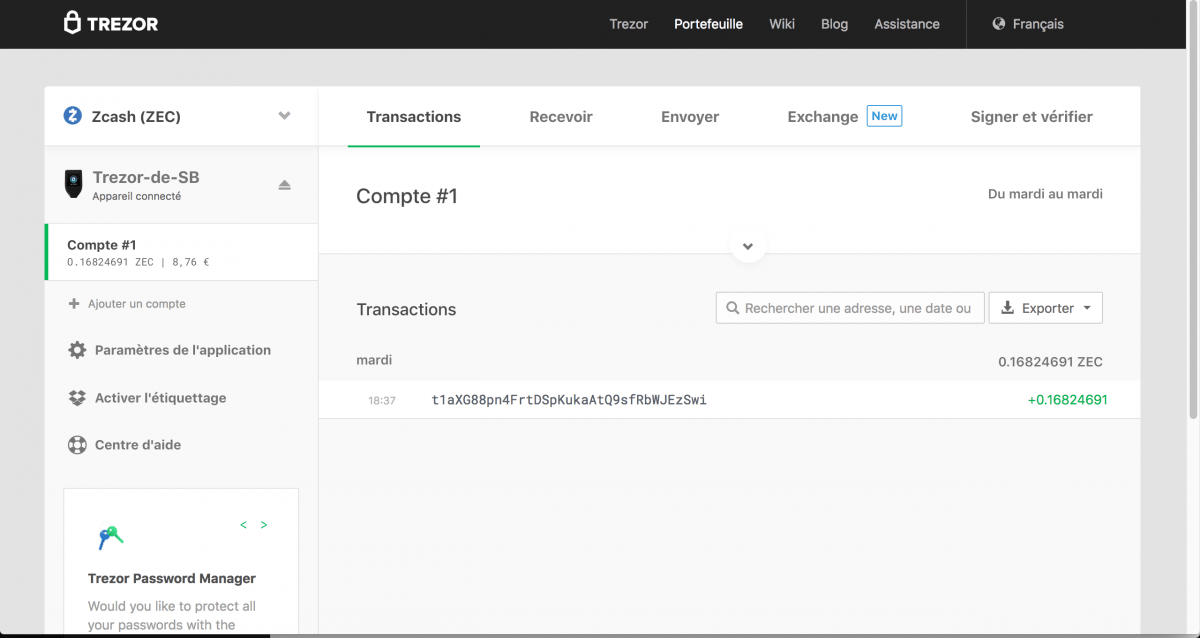This screenshot has width=1200, height=638.
Task: Eject the Trezor-de-SB device
Action: 284,185
